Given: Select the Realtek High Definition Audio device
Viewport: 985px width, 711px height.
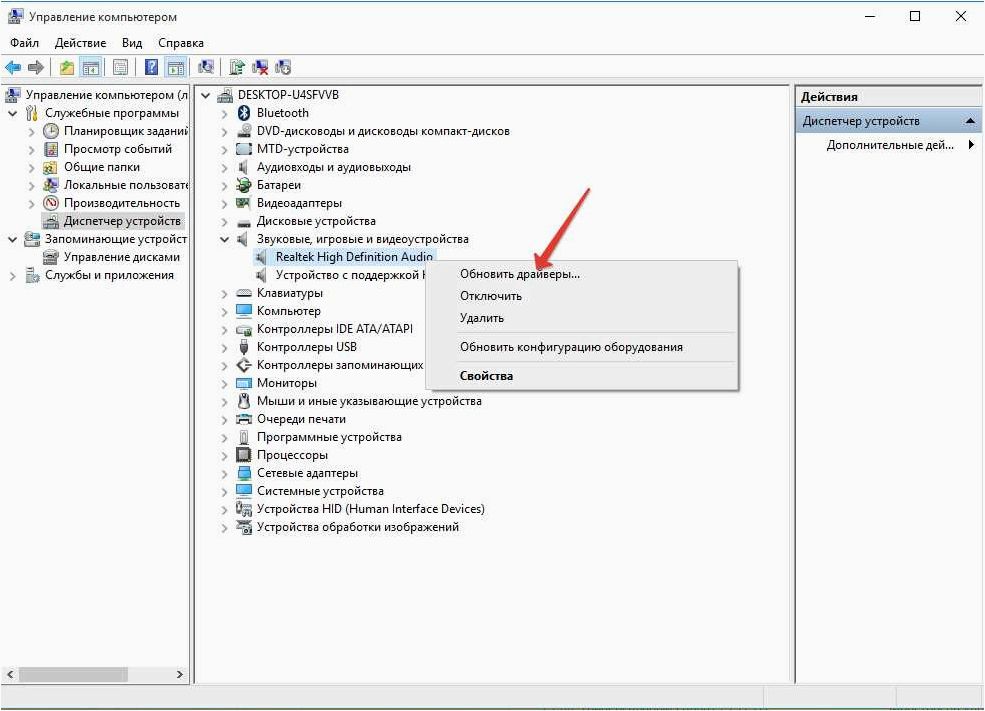Looking at the screenshot, I should coord(354,257).
